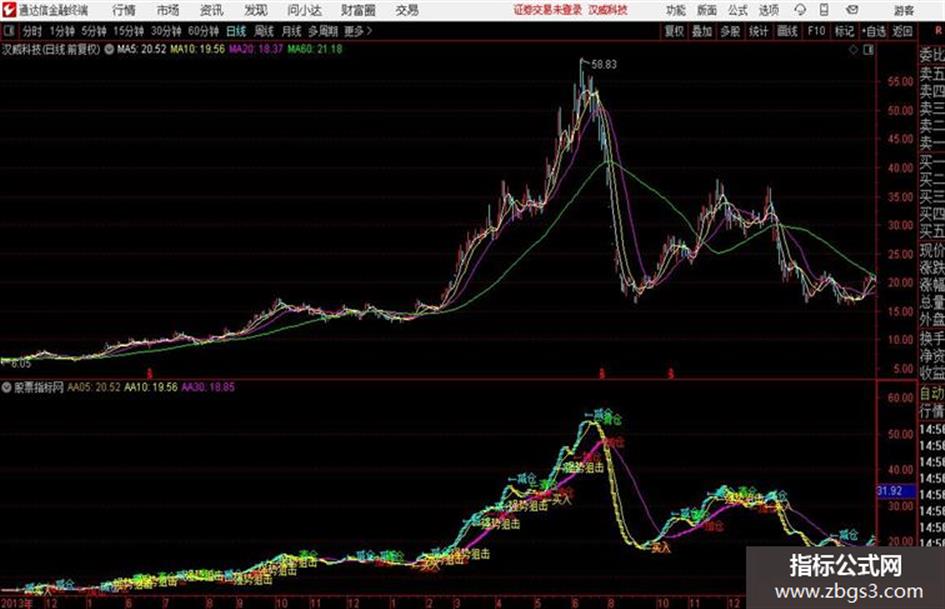Click the 返回 back button
This screenshot has width=945, height=609.
[903, 31]
